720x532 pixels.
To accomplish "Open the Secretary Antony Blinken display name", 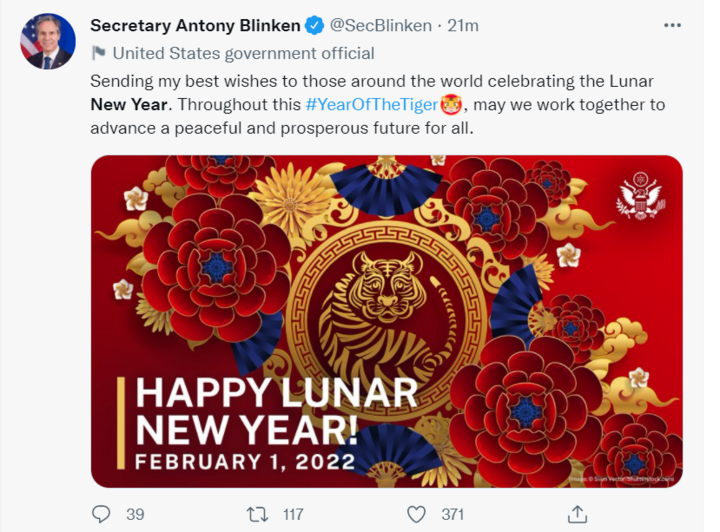I will click(x=196, y=25).
